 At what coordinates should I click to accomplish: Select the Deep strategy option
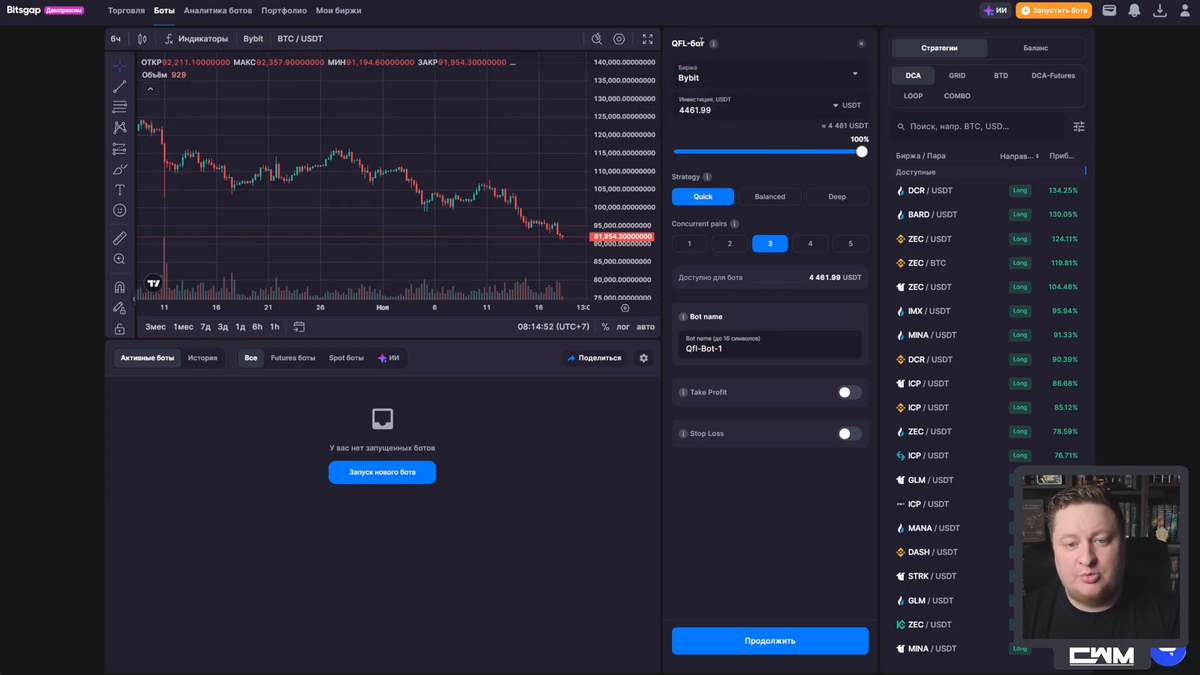[837, 197]
